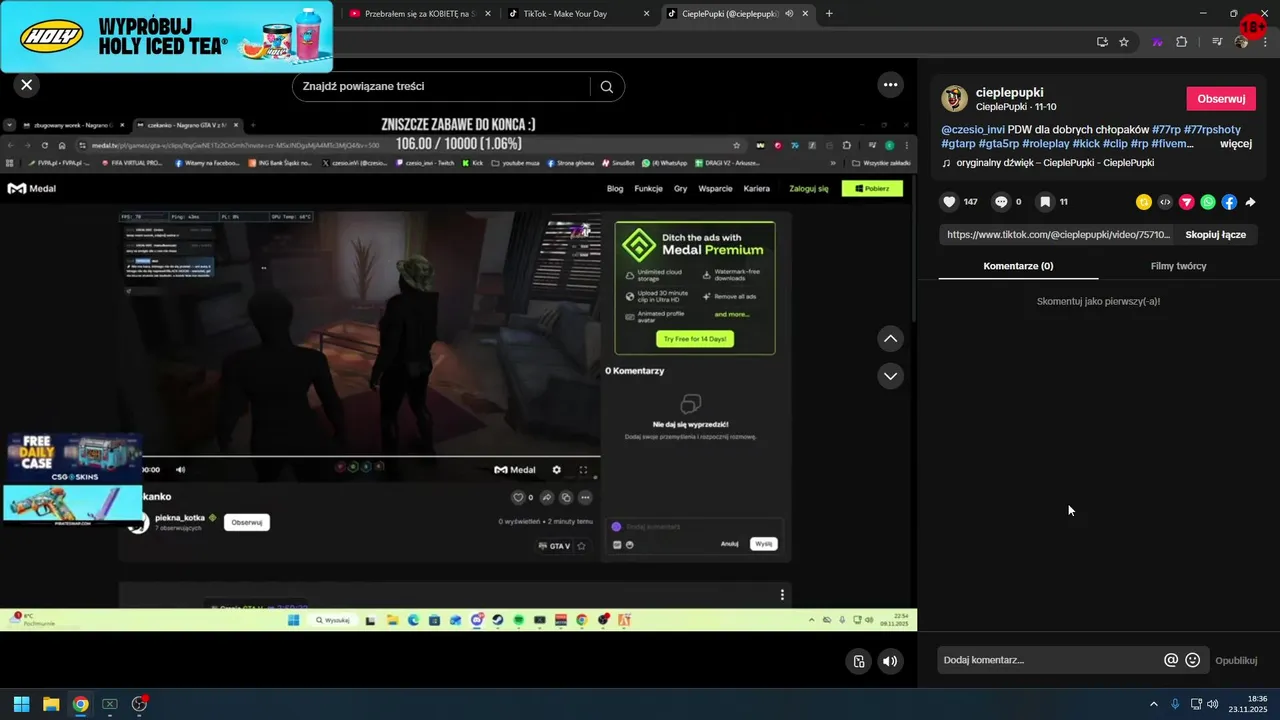Image resolution: width=1280 pixels, height=720 pixels.
Task: Open the three-dot options menu on video
Action: 890,85
